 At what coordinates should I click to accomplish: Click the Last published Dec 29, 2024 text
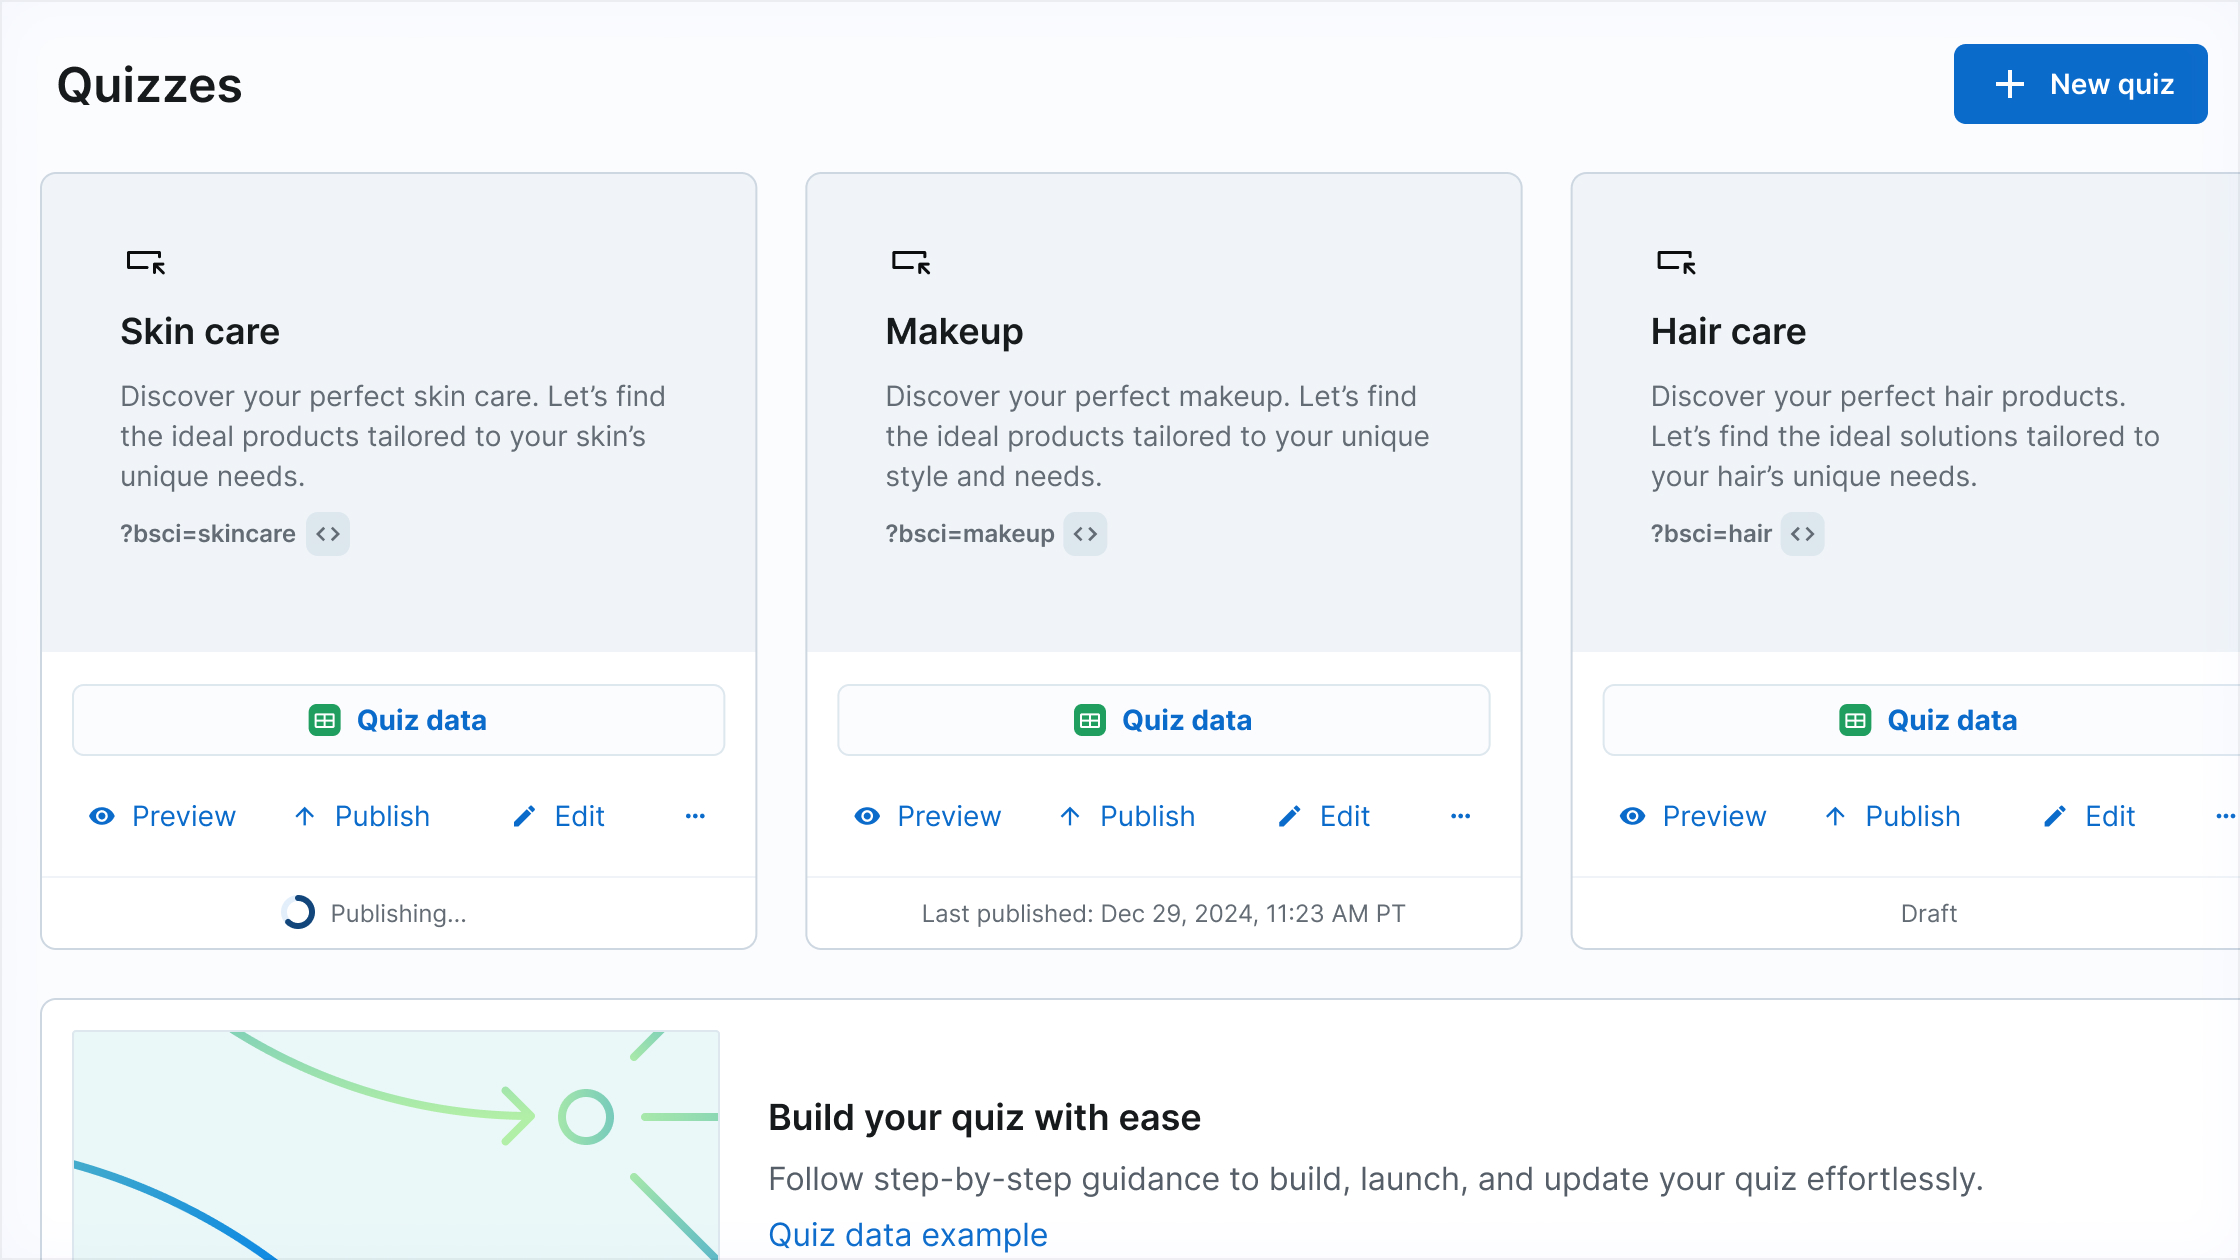pos(1163,913)
